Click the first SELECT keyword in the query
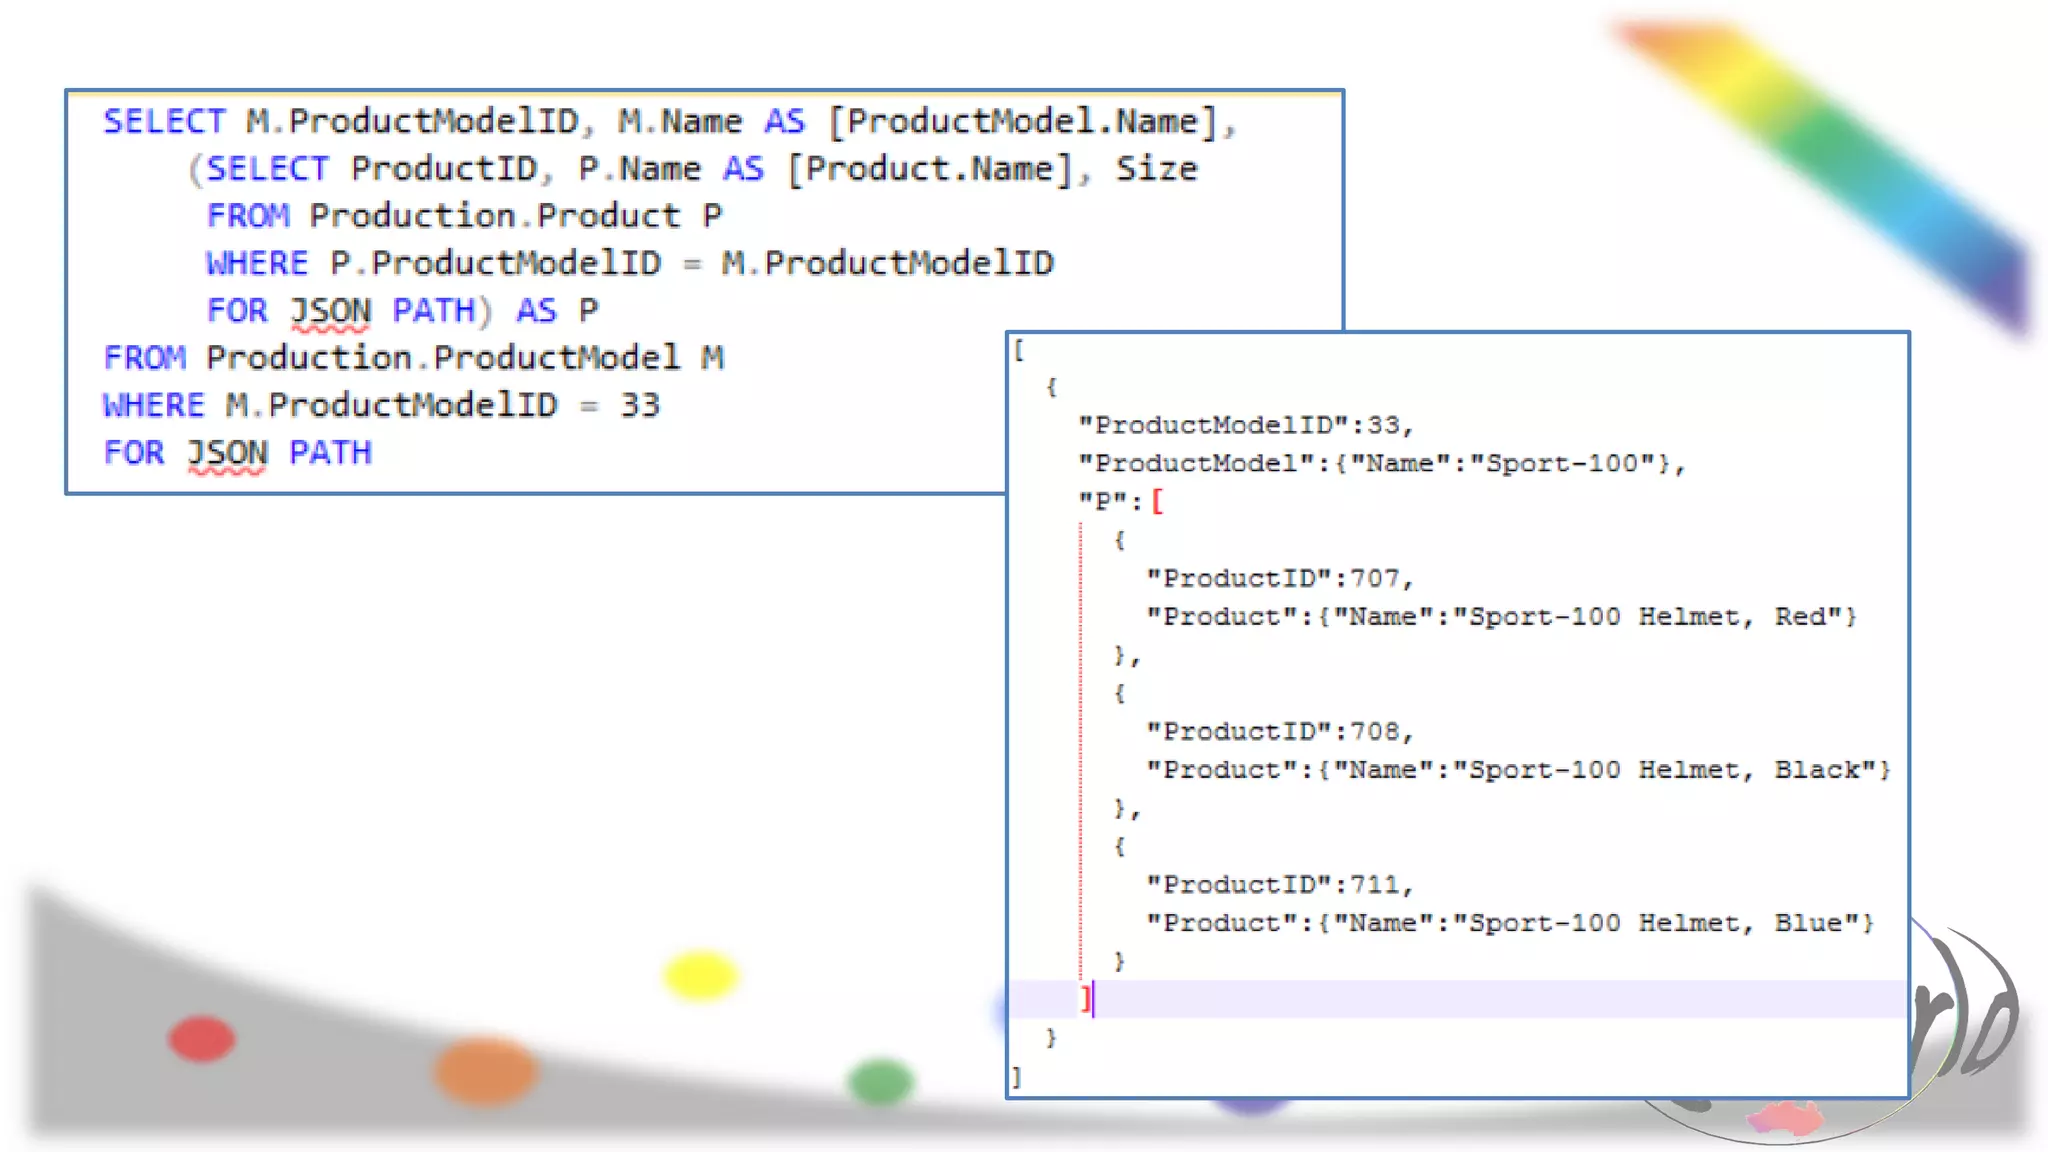Viewport: 2048px width, 1152px height. (x=165, y=122)
